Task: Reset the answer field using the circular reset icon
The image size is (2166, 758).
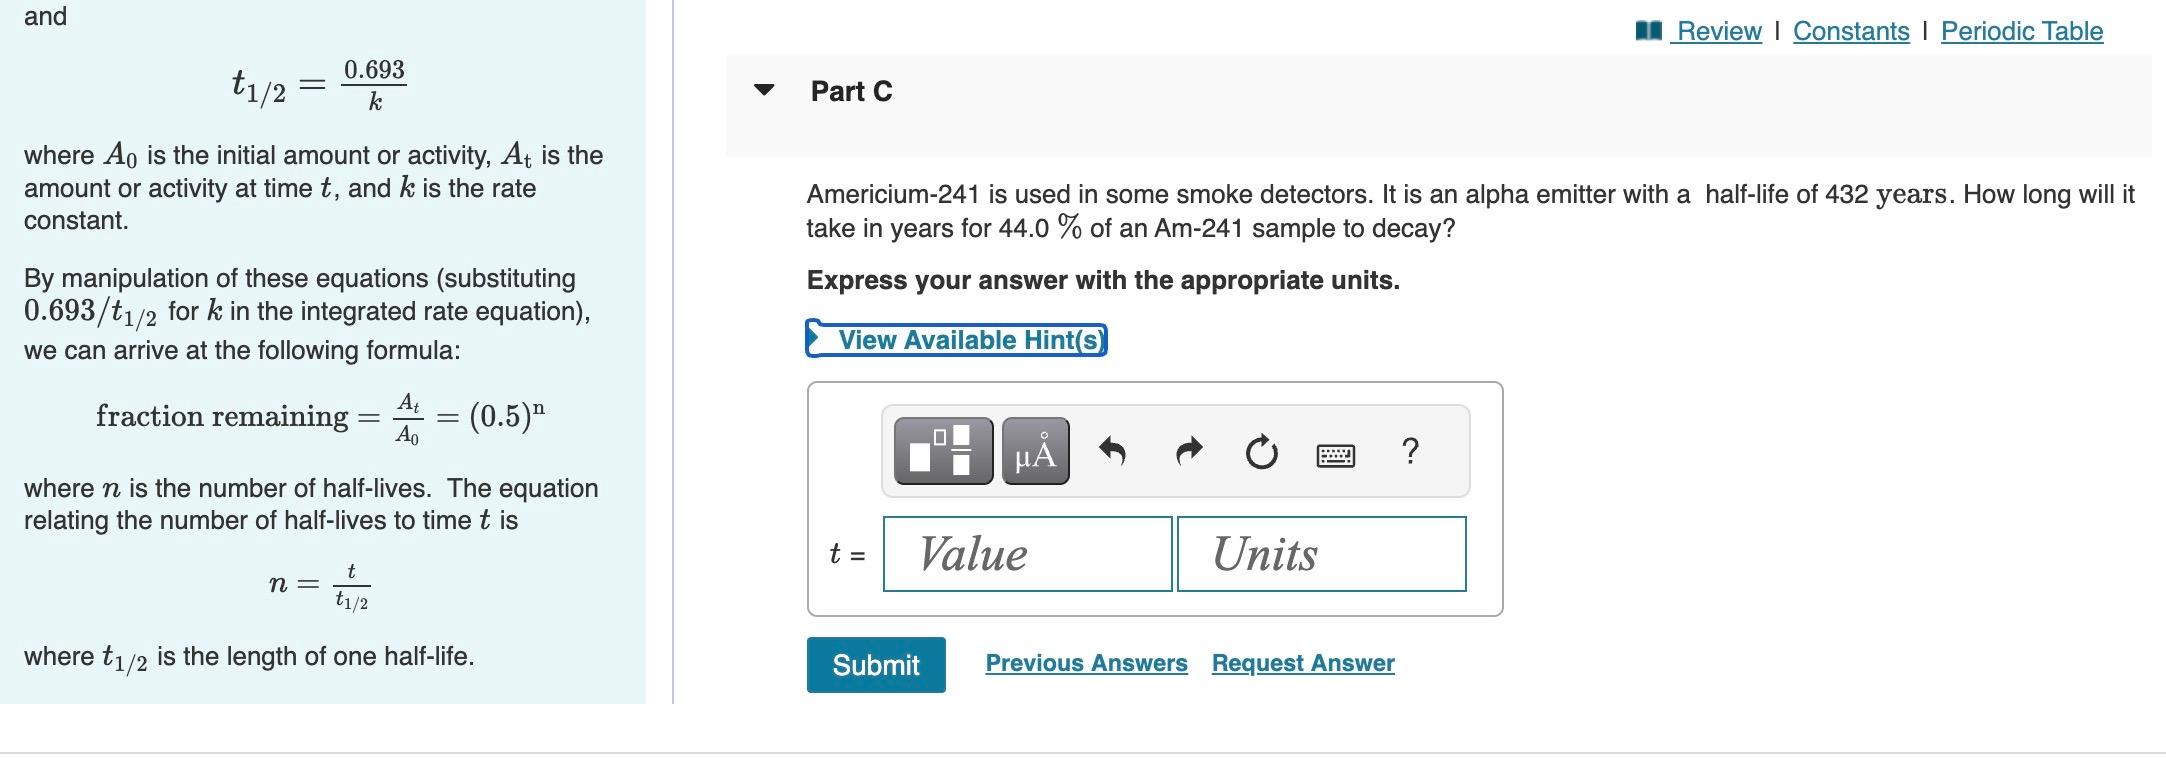Action: coord(1261,452)
